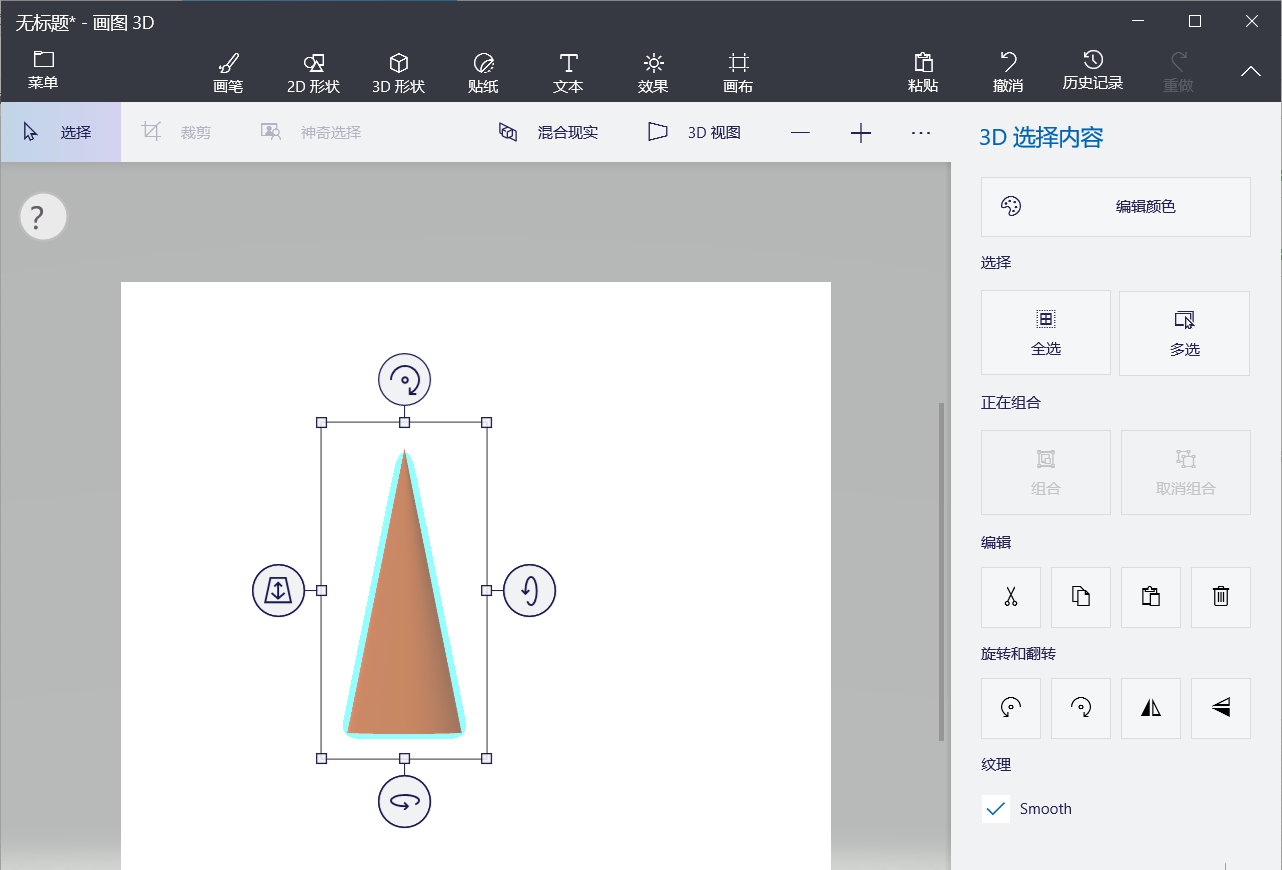Minimize the Paint 3D window
The image size is (1282, 870).
tap(1138, 21)
